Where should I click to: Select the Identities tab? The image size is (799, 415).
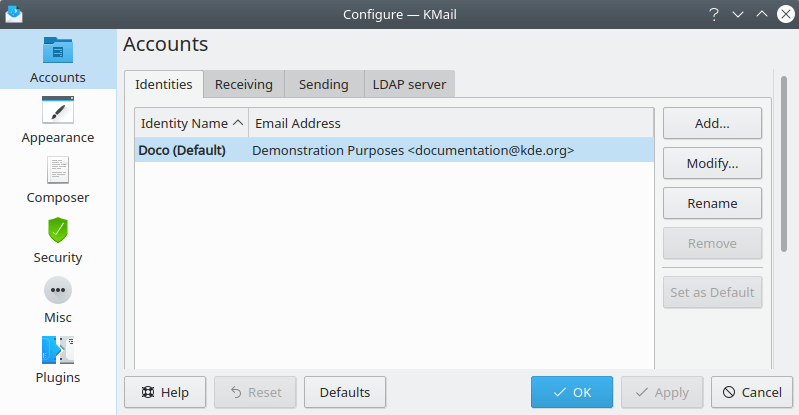tap(164, 85)
